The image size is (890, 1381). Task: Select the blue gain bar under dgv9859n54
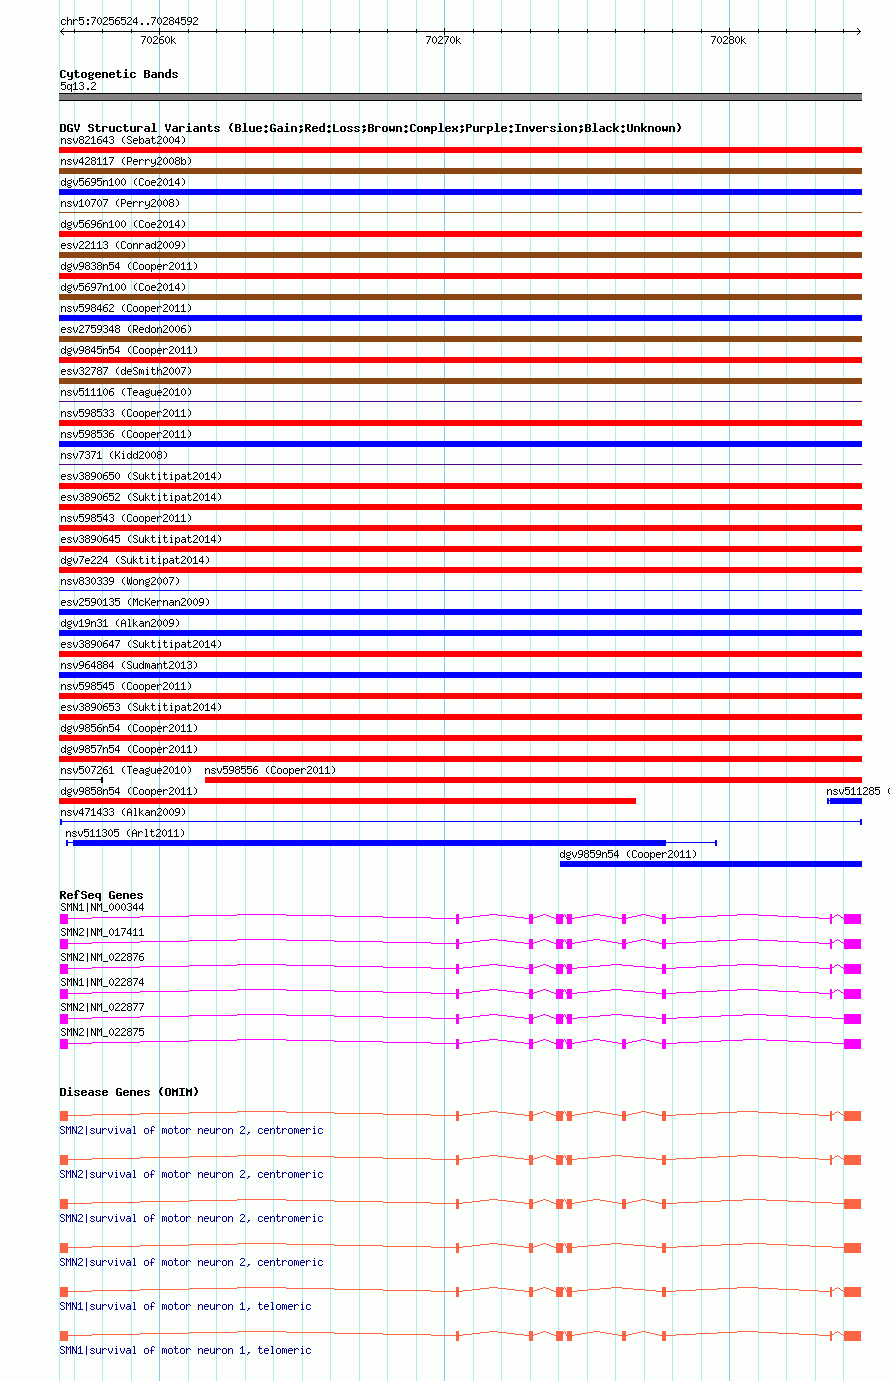point(711,864)
